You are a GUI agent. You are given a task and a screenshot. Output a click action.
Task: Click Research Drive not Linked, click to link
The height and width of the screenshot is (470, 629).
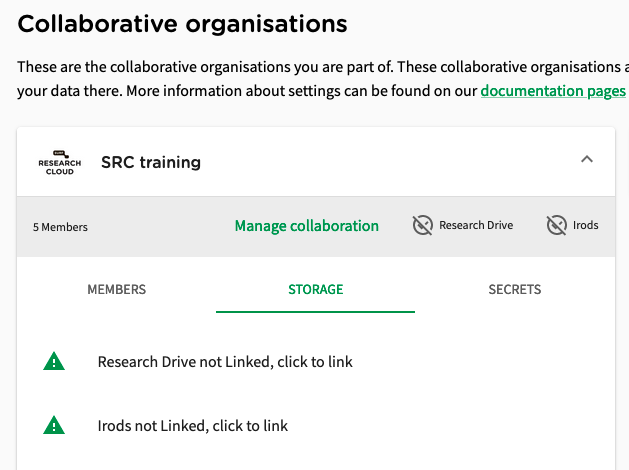pyautogui.click(x=225, y=362)
